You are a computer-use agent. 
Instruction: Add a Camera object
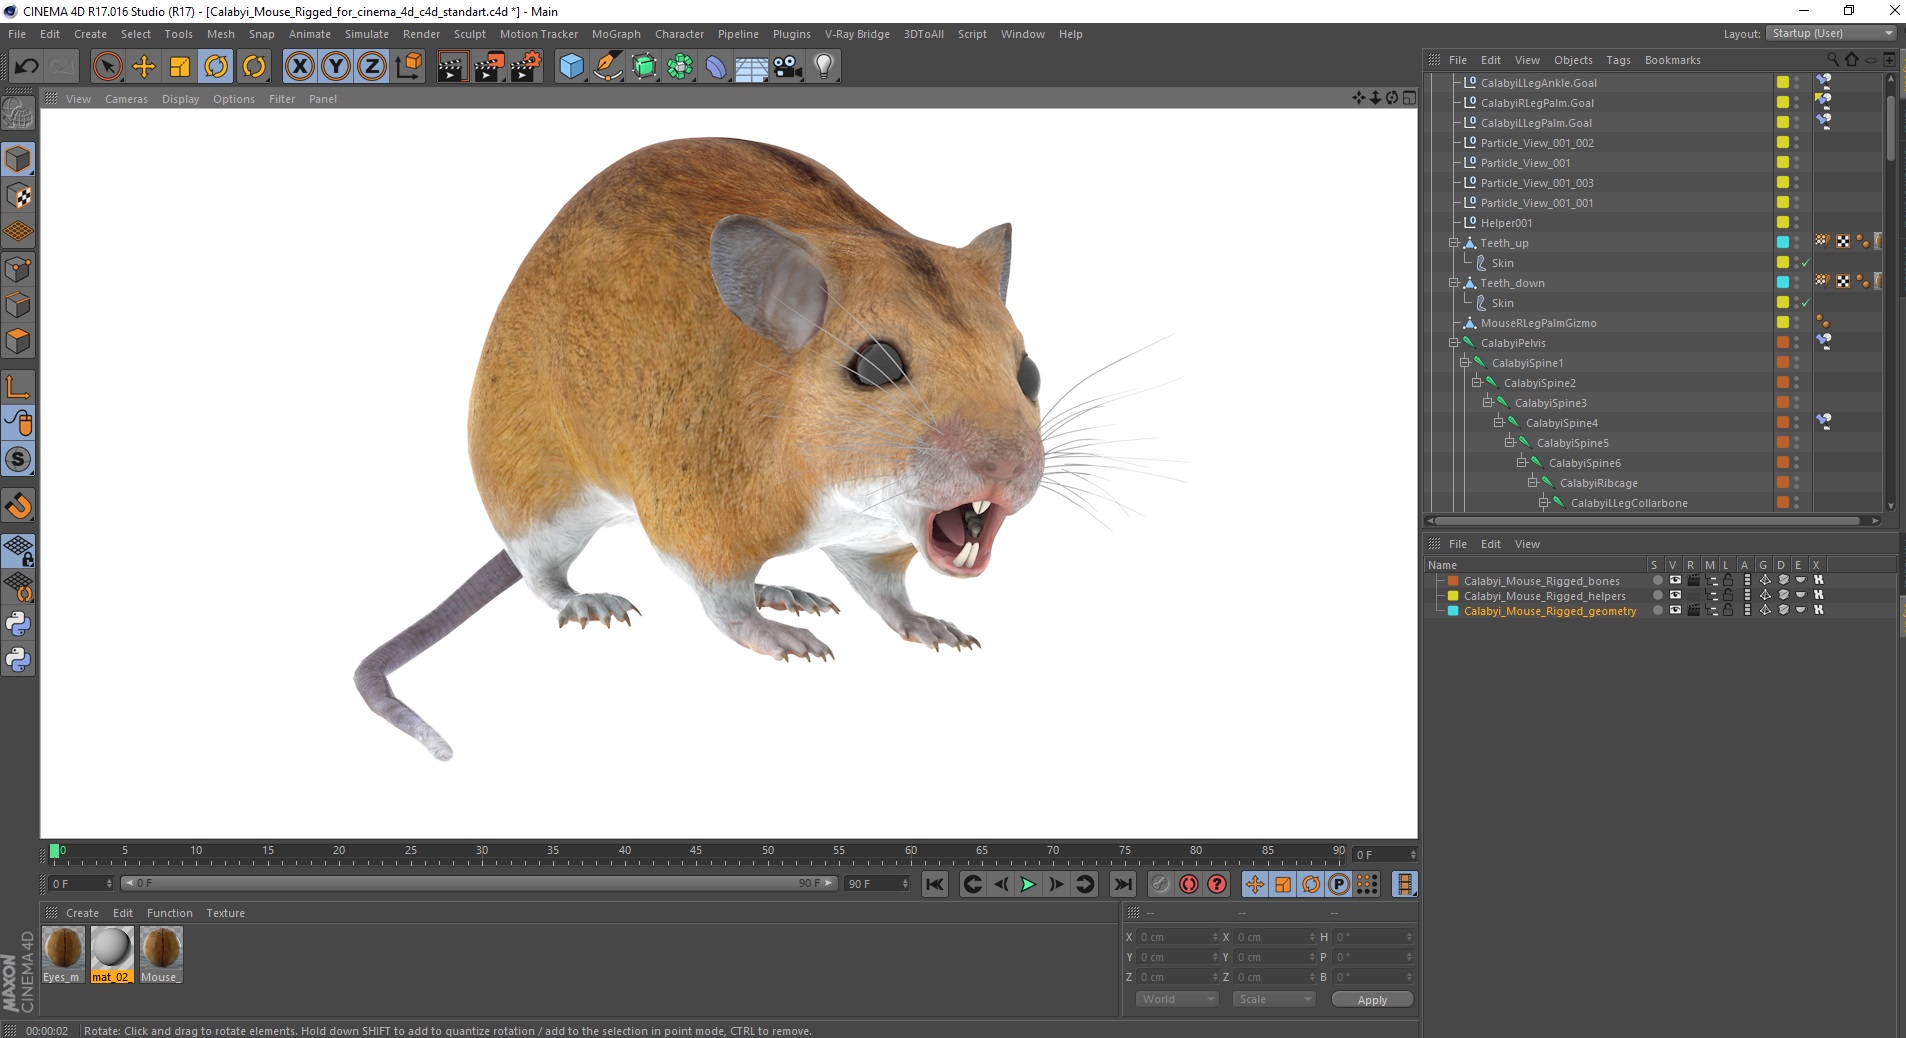click(788, 67)
